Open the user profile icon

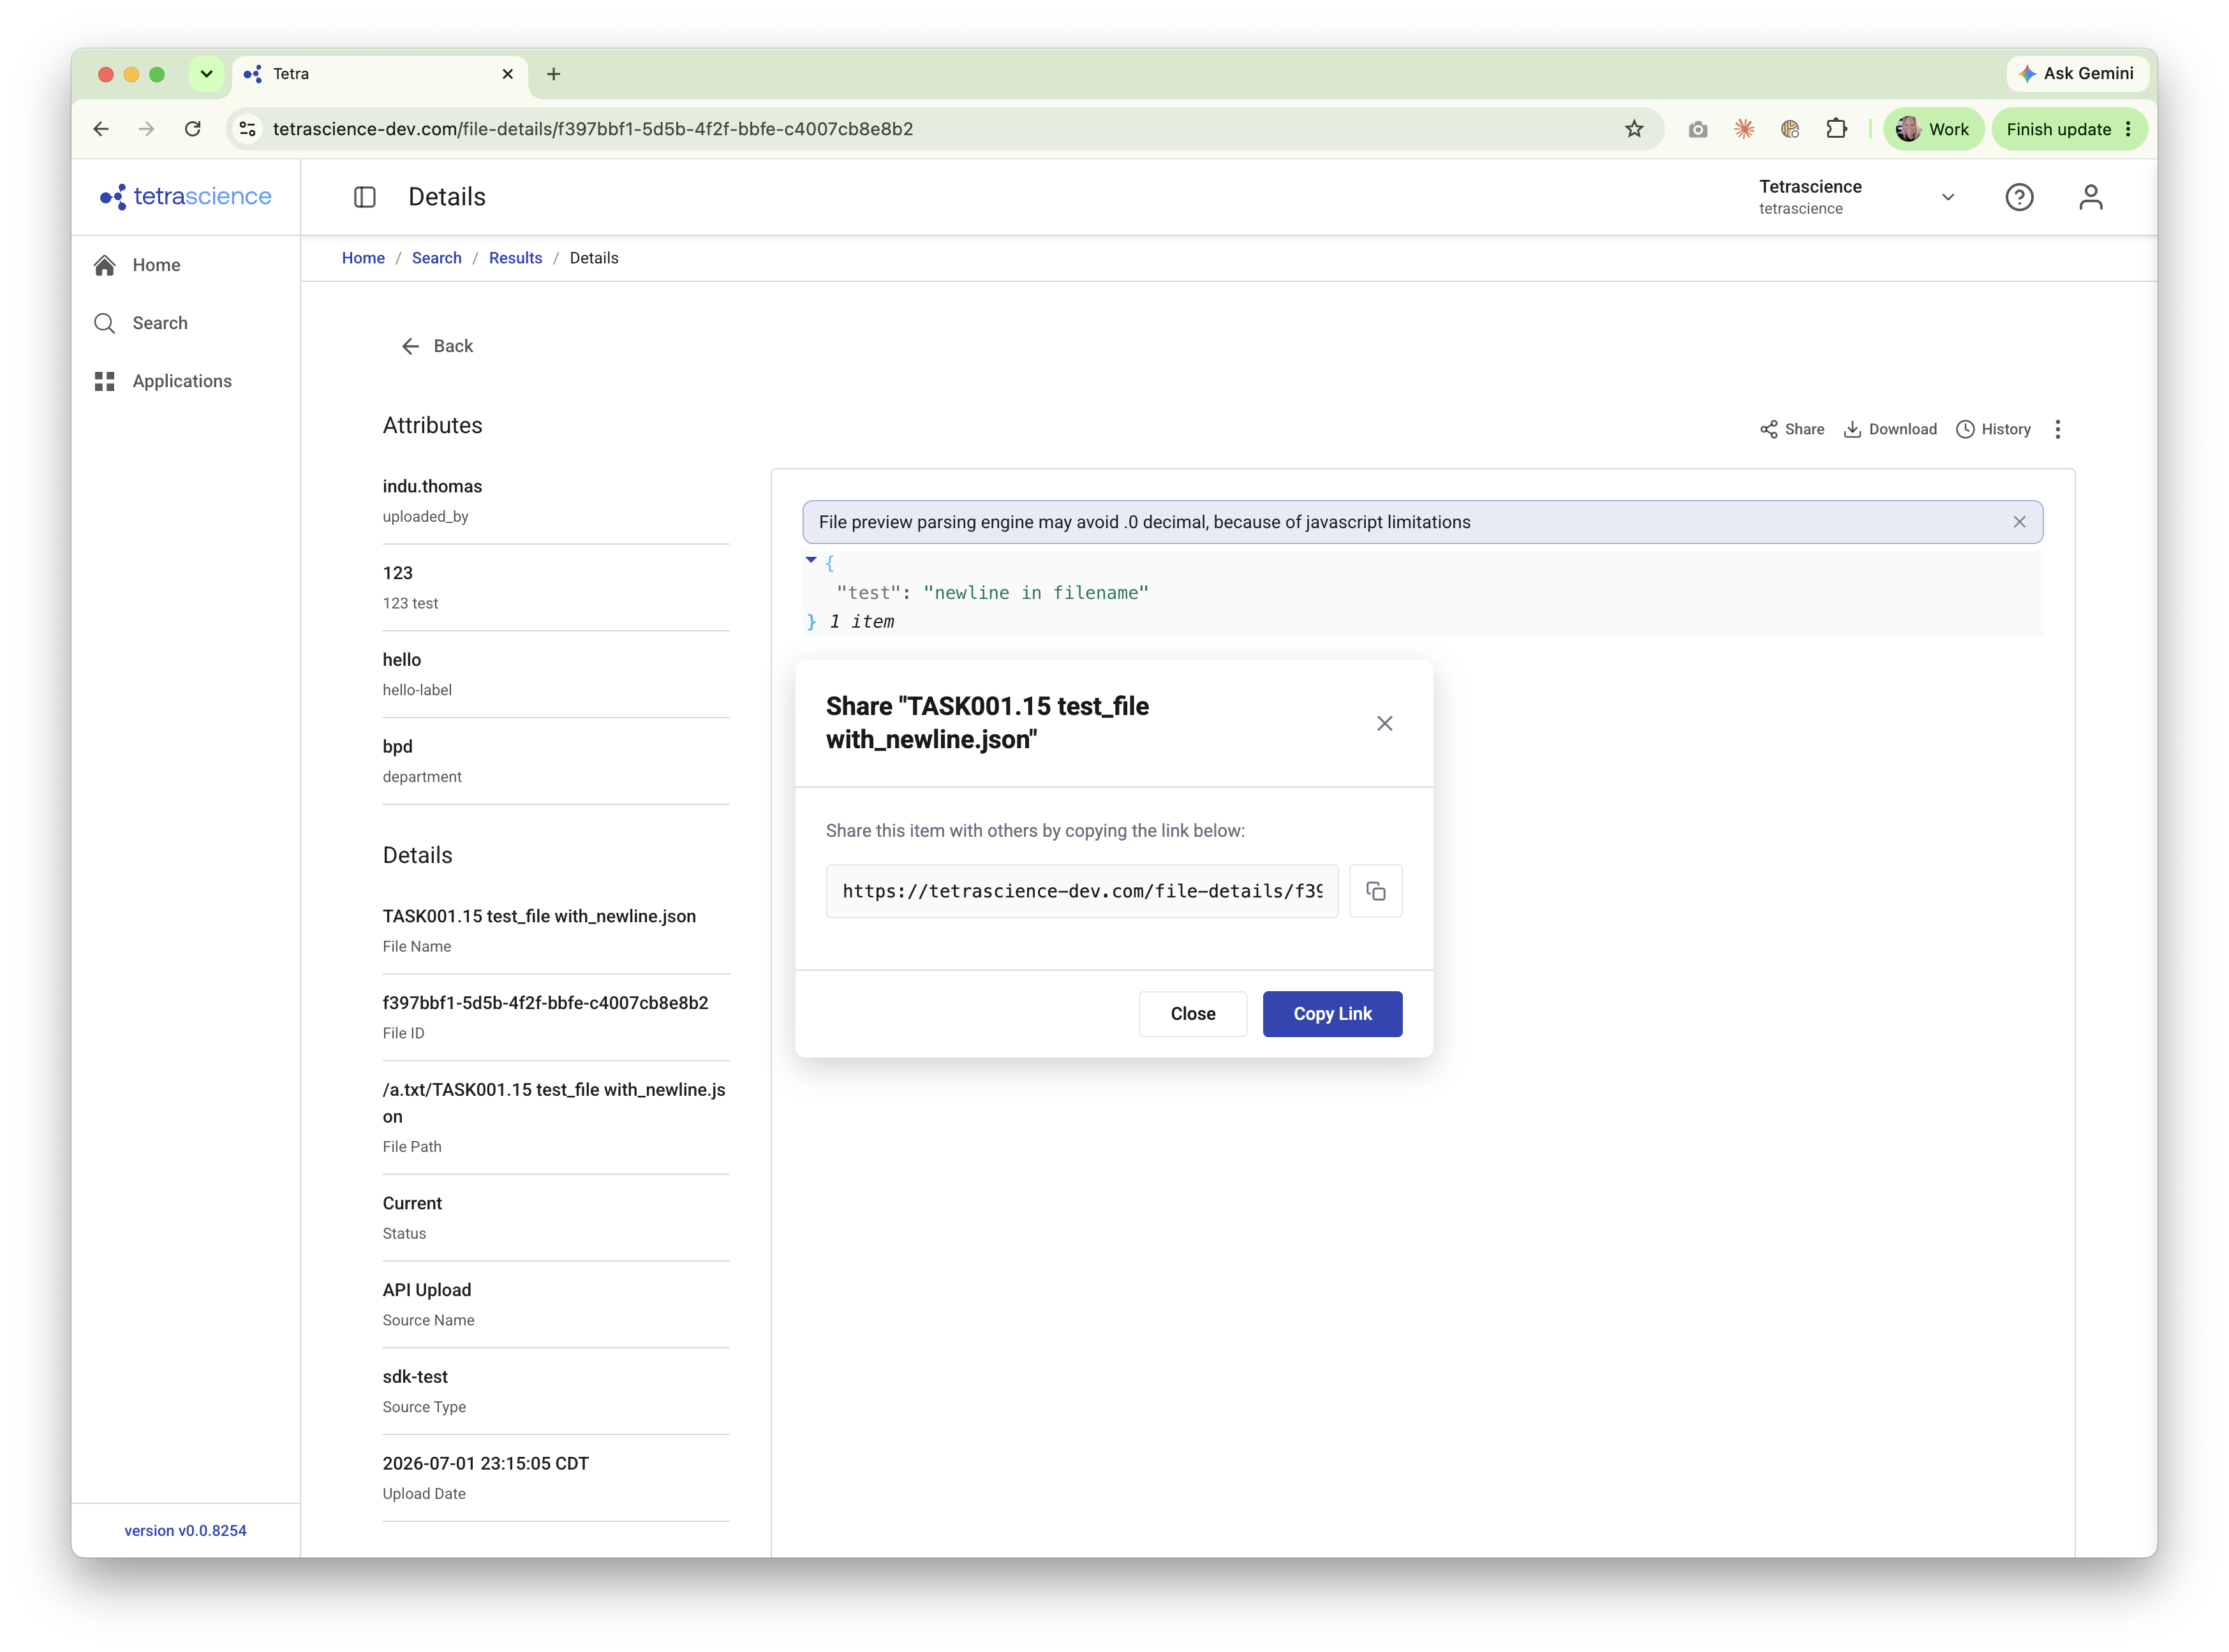point(2090,197)
